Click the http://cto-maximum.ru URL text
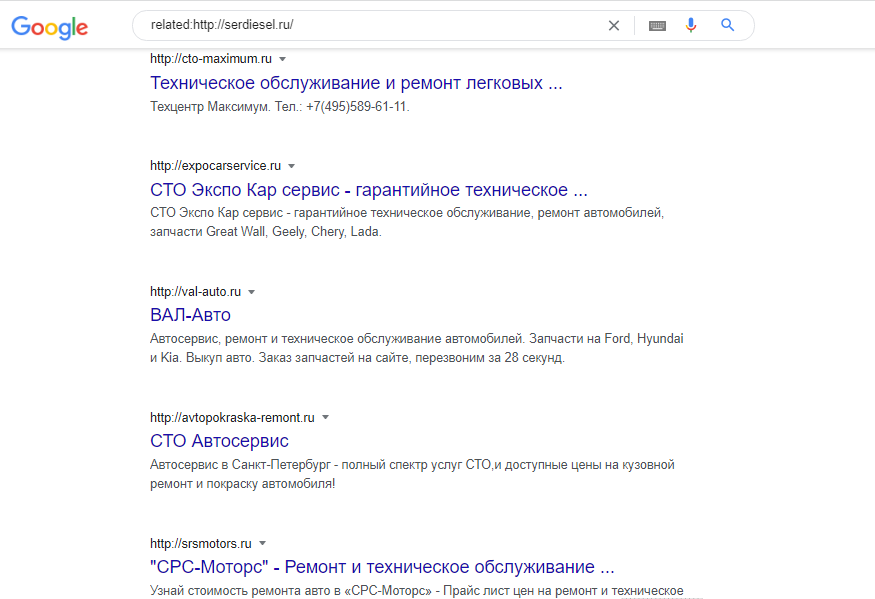Screen dimensions: 875x599 pos(211,59)
